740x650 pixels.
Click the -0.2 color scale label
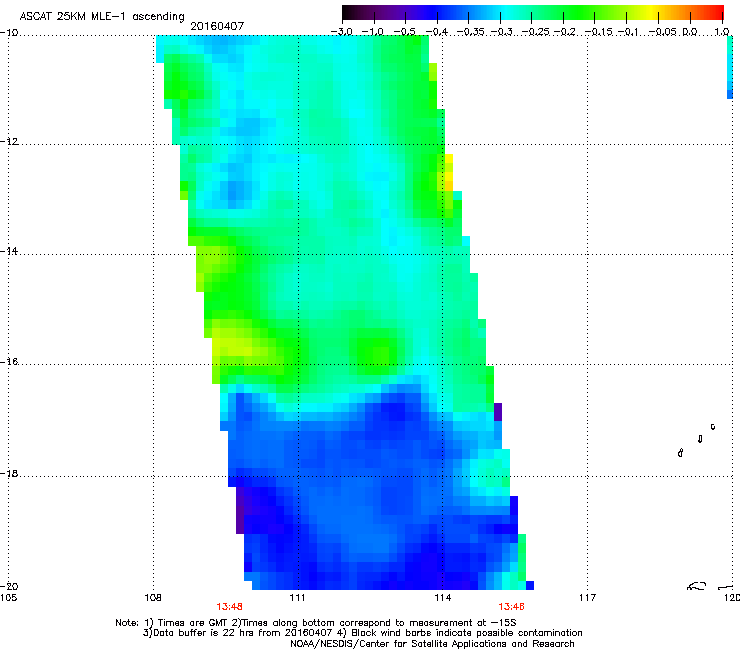[x=565, y=32]
